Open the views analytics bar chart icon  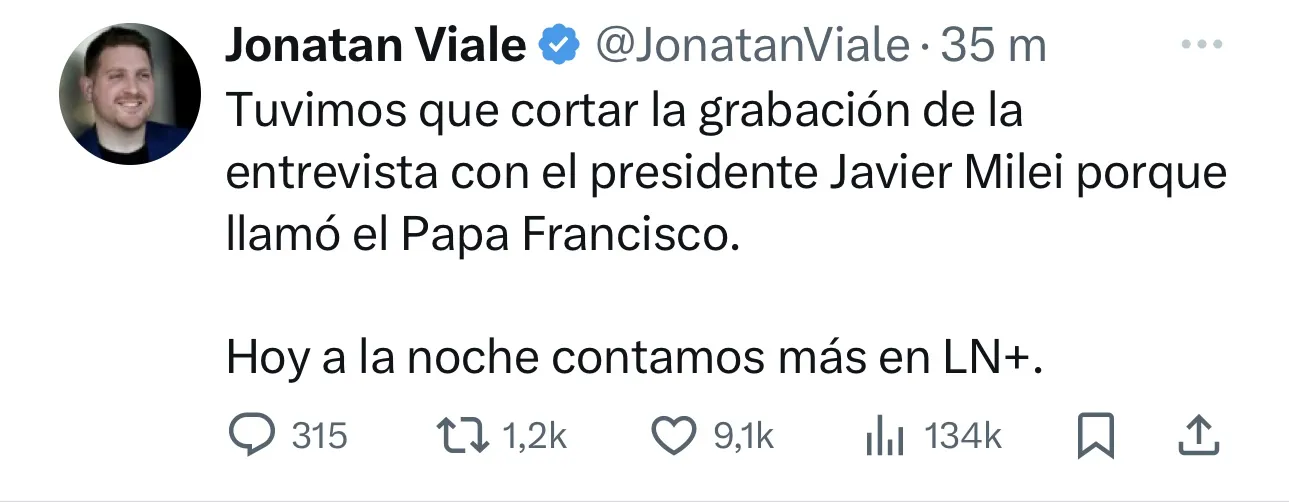tap(884, 436)
